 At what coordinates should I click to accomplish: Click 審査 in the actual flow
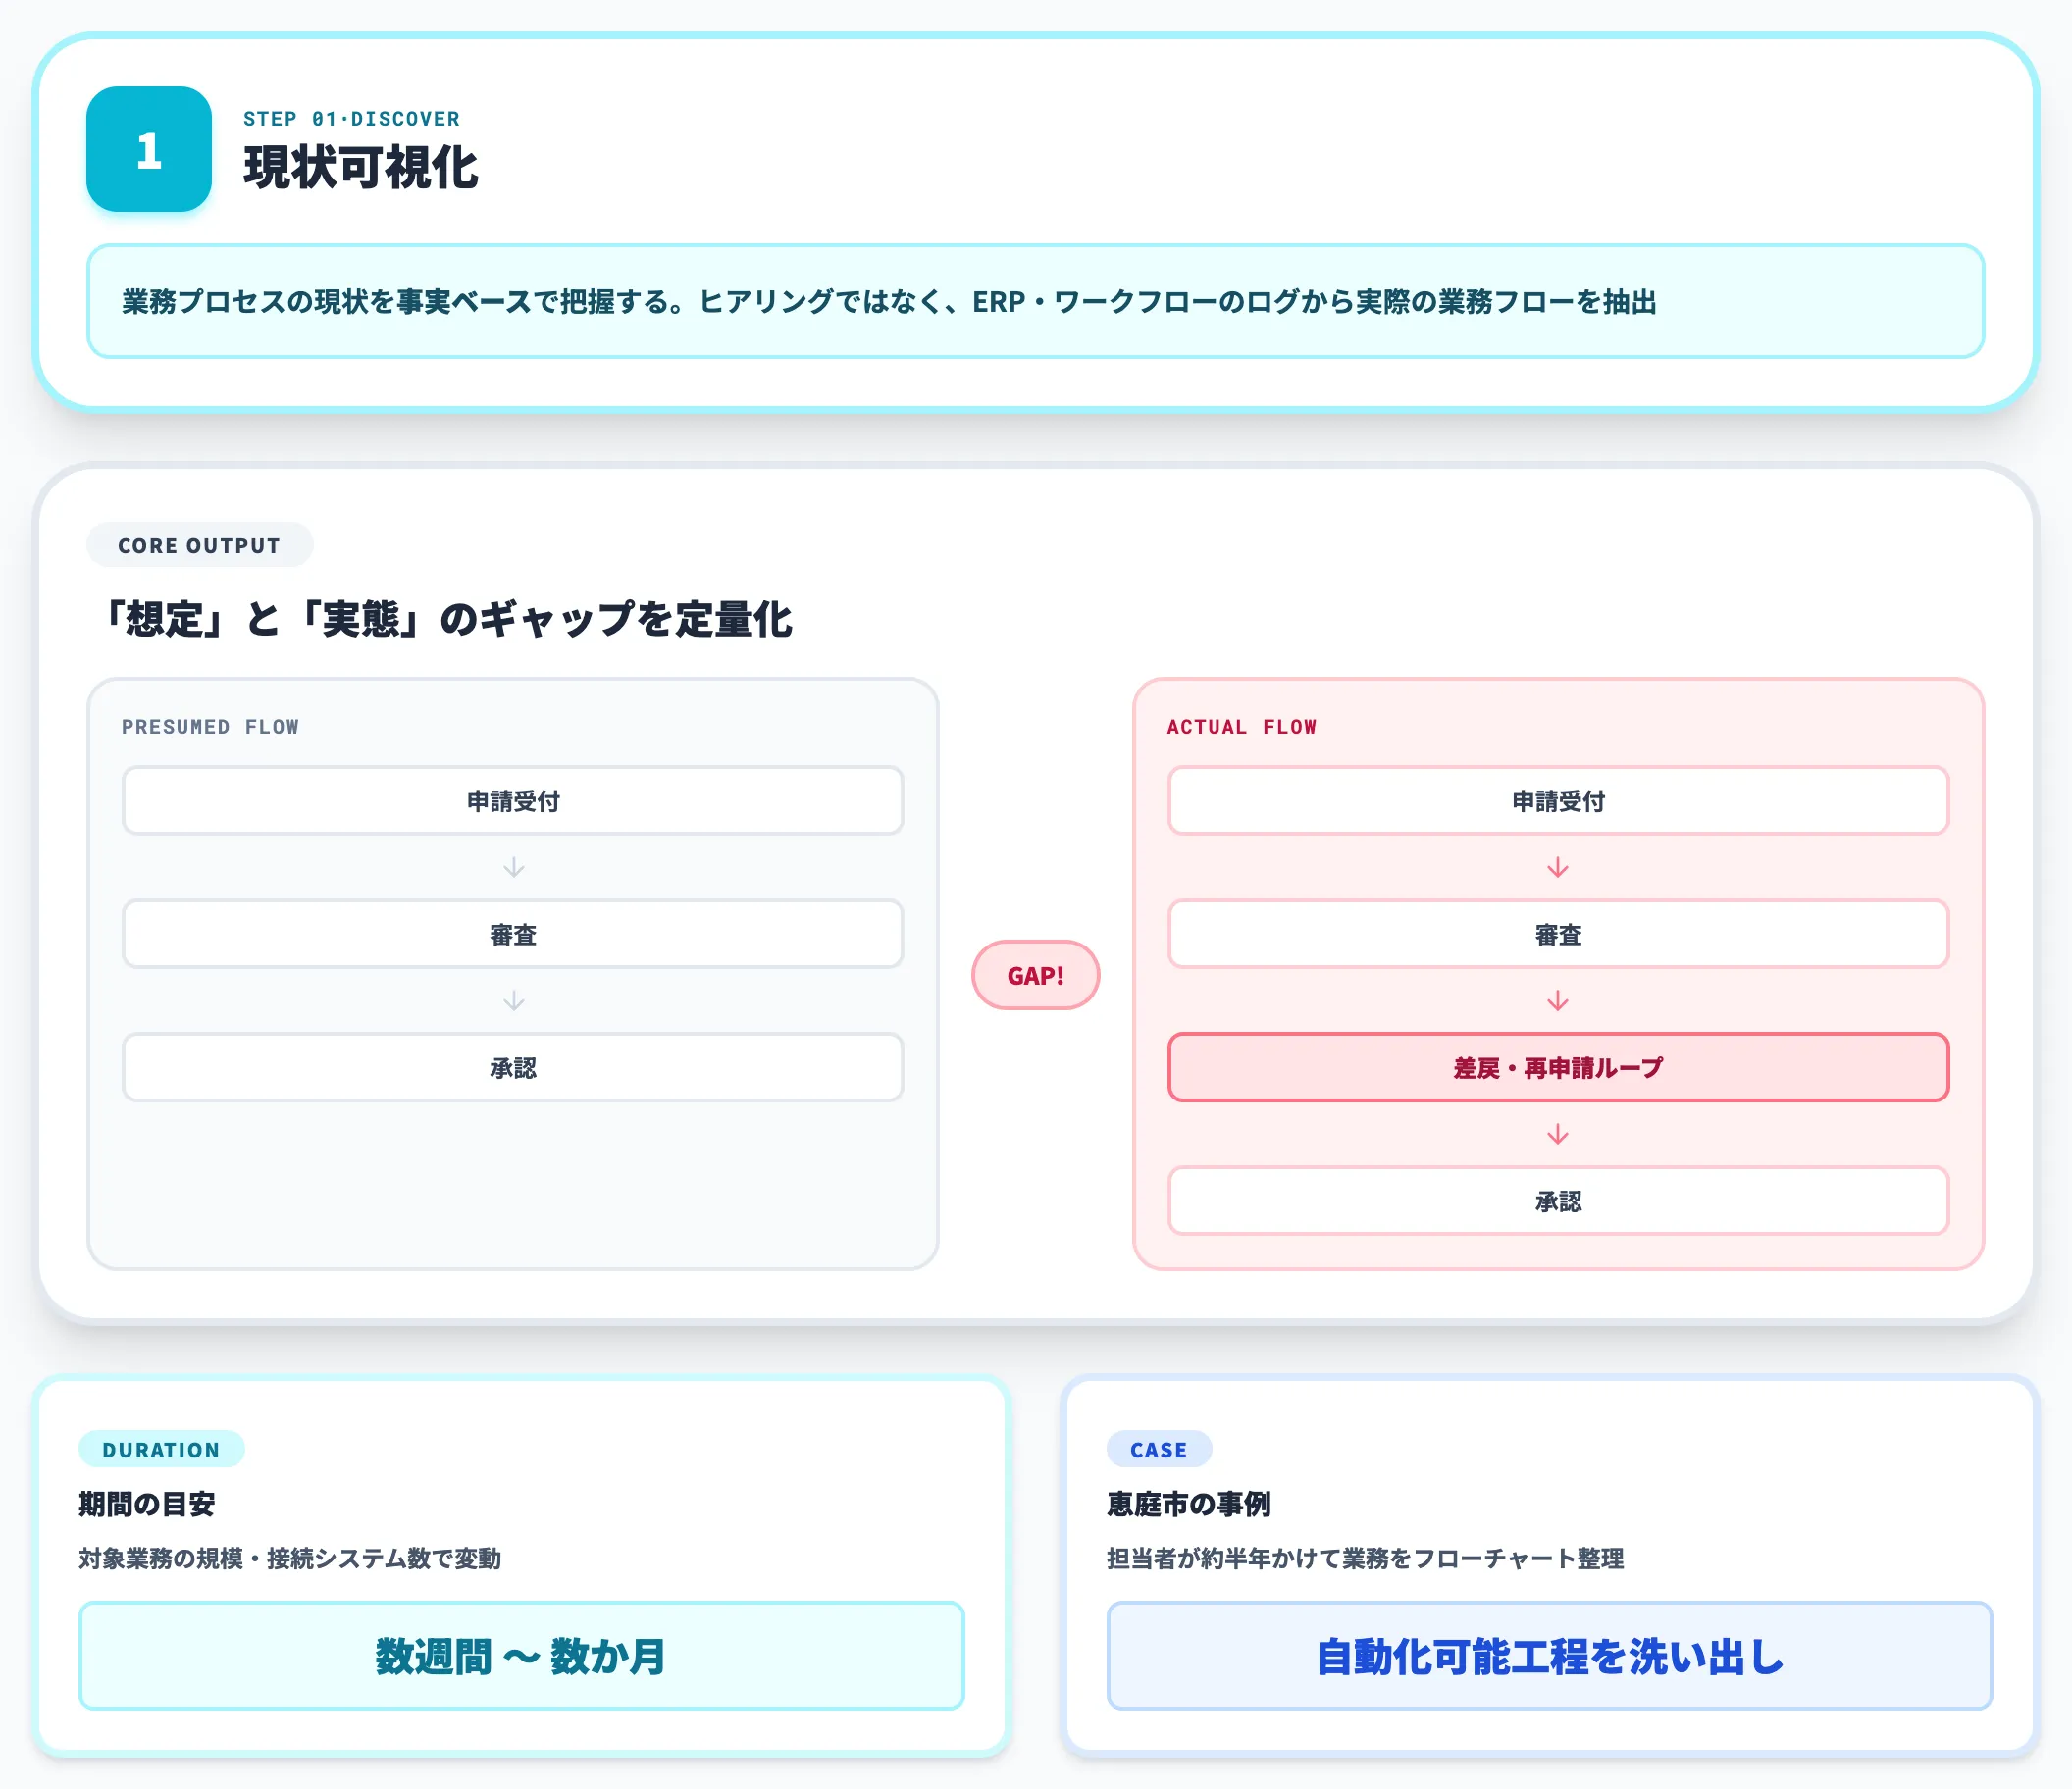[x=1558, y=934]
